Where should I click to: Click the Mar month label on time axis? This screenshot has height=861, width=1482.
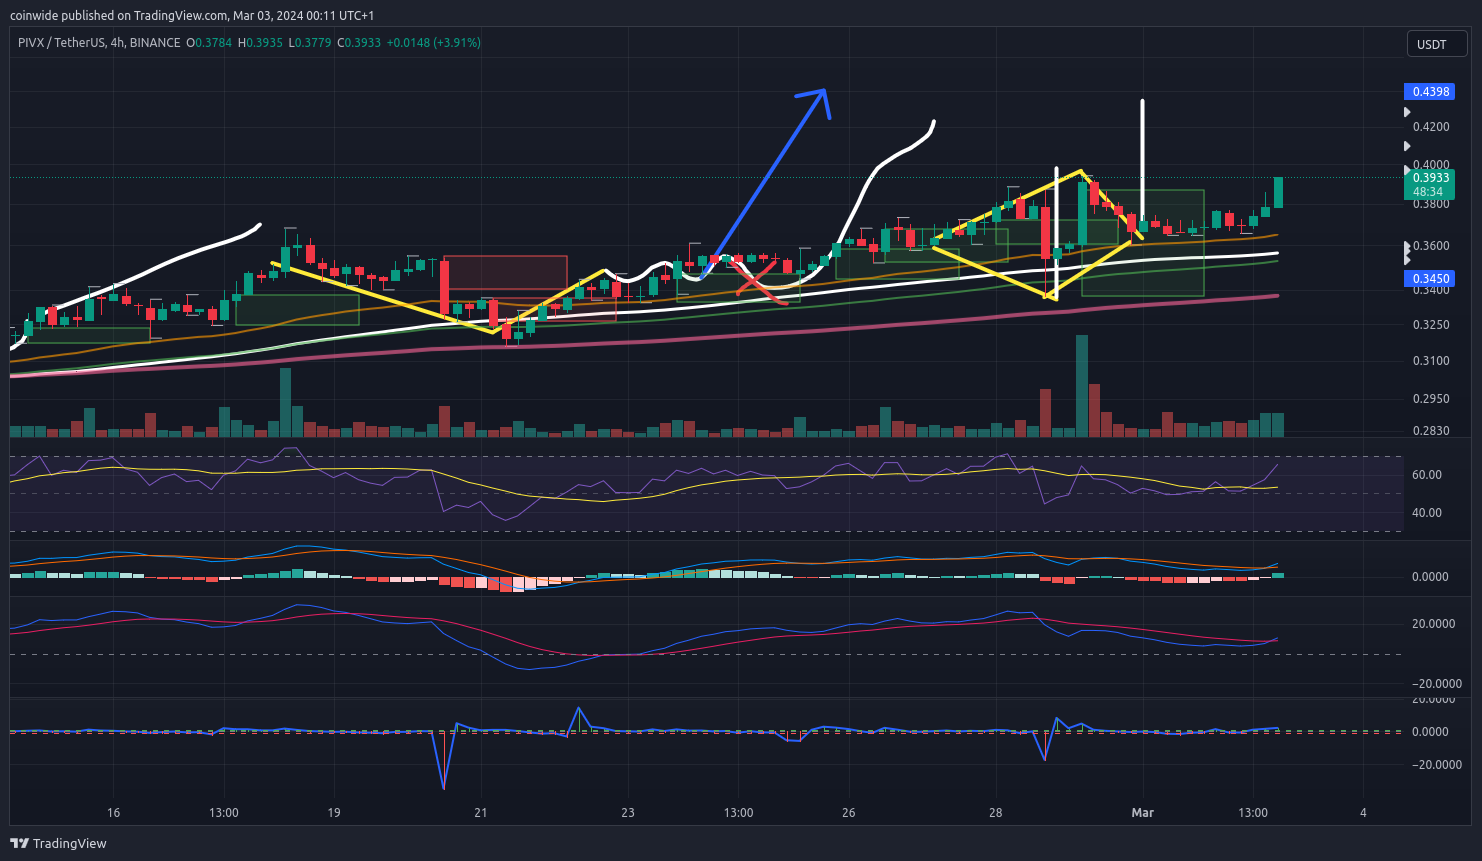1143,813
